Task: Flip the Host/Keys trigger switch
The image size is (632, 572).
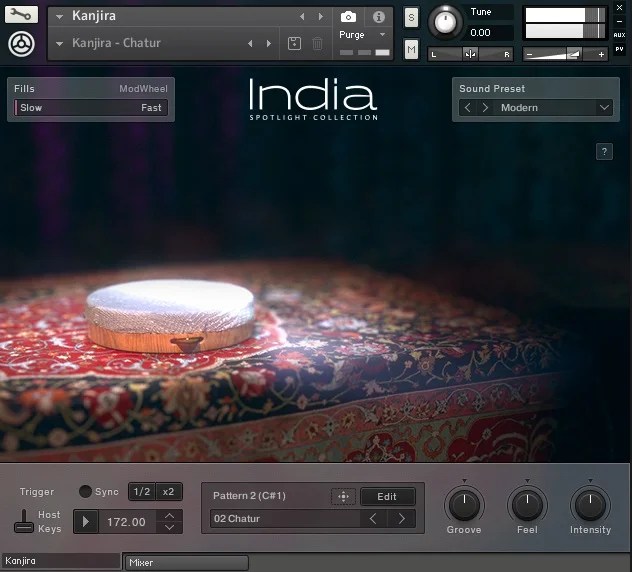Action: [x=24, y=521]
